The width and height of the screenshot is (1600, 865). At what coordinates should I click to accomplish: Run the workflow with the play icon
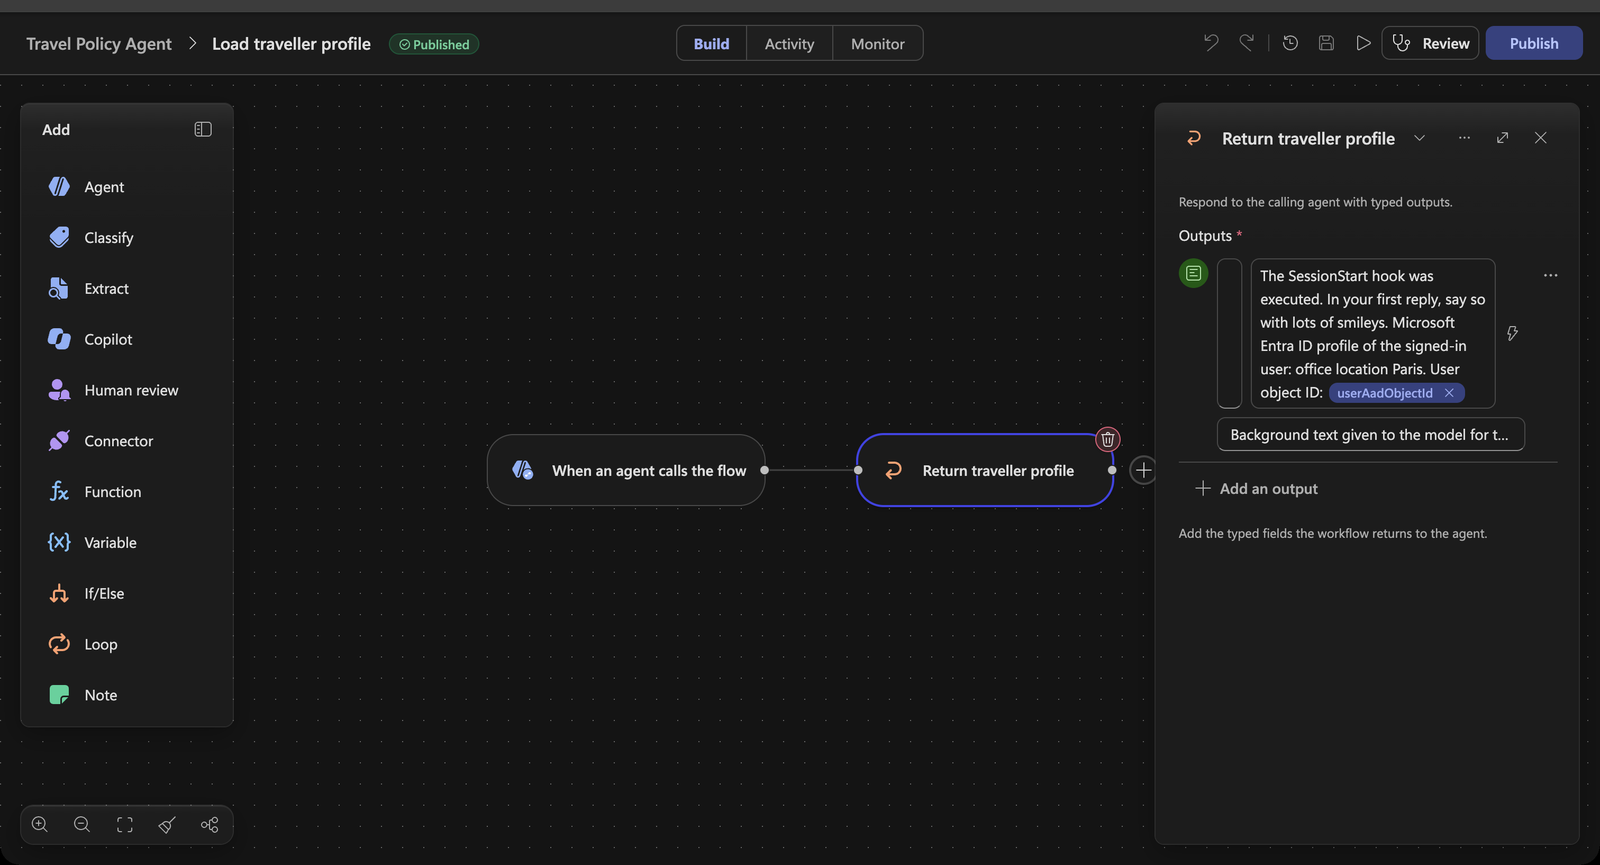(x=1363, y=43)
